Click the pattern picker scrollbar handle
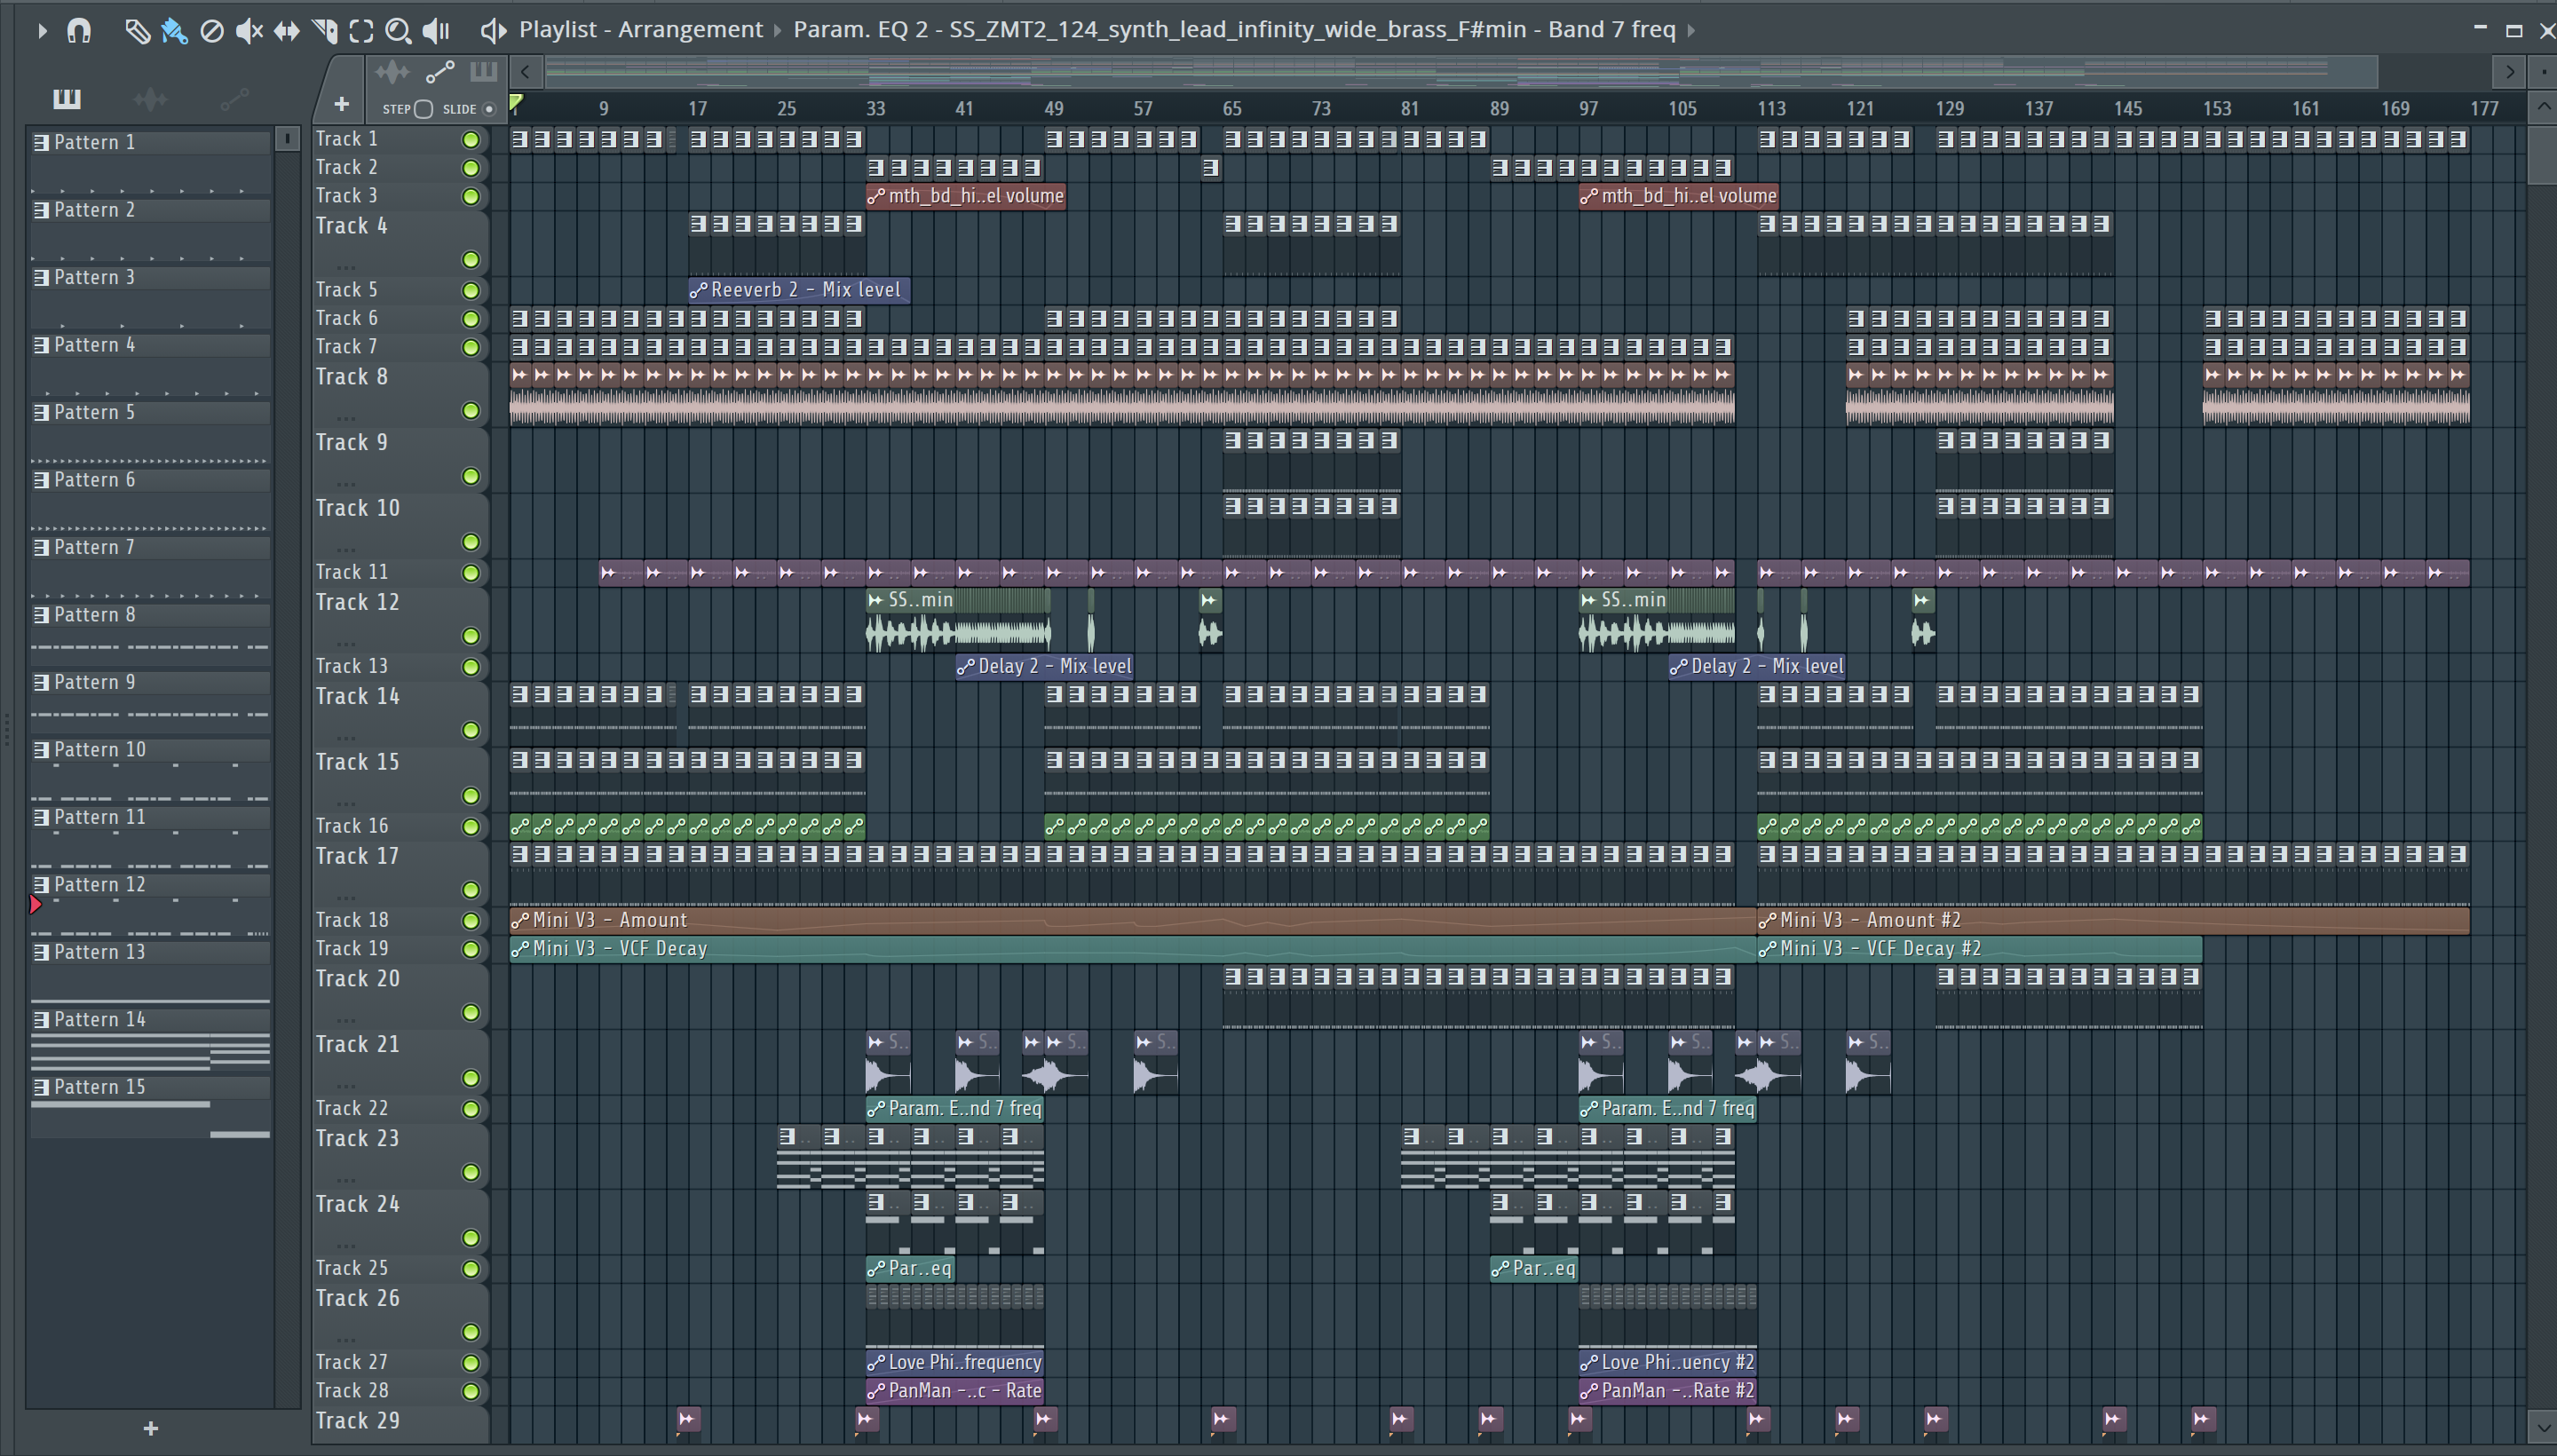2557x1456 pixels. point(287,138)
